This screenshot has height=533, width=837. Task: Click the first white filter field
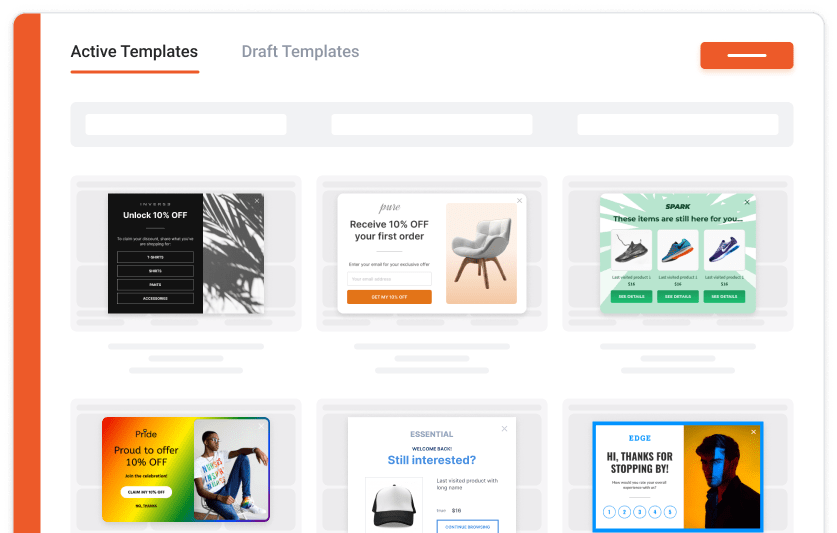coord(186,124)
